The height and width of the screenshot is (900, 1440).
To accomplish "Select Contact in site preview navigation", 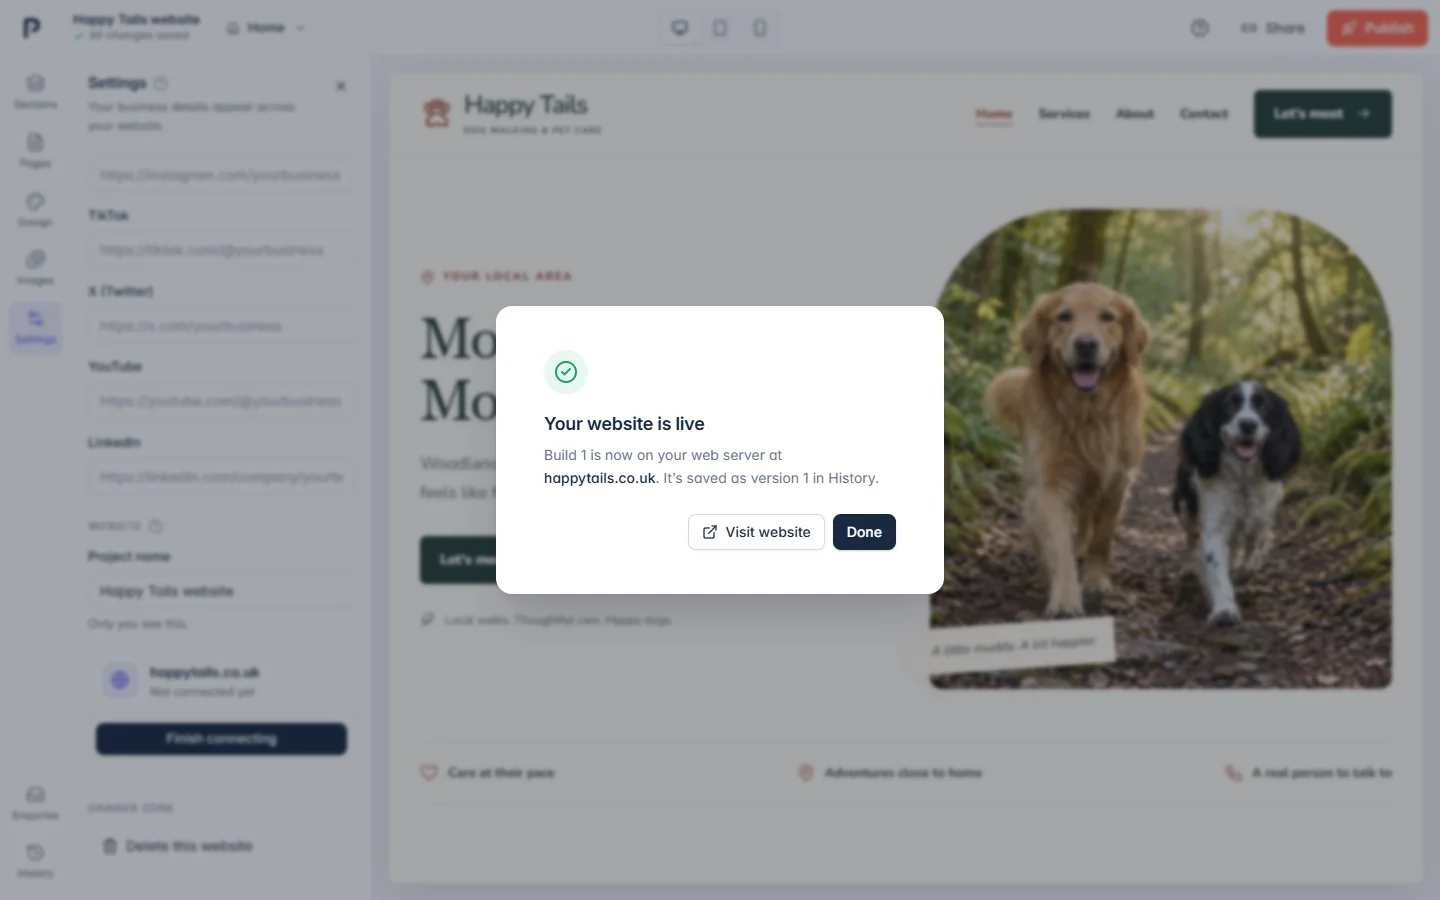I will (1204, 114).
